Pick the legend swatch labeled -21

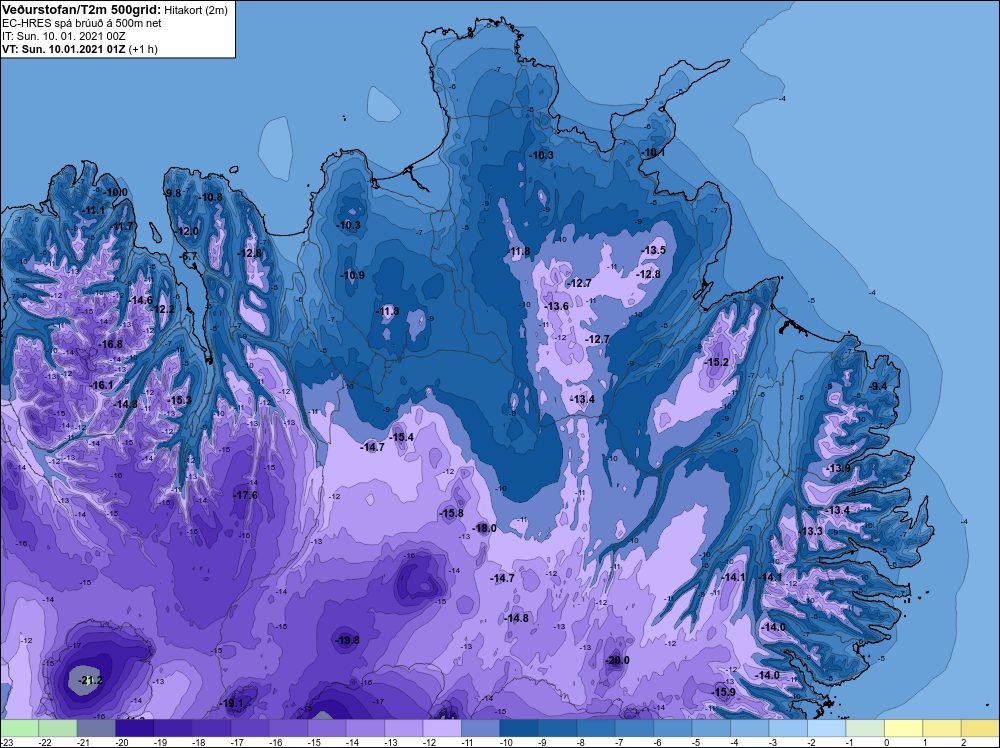point(96,728)
